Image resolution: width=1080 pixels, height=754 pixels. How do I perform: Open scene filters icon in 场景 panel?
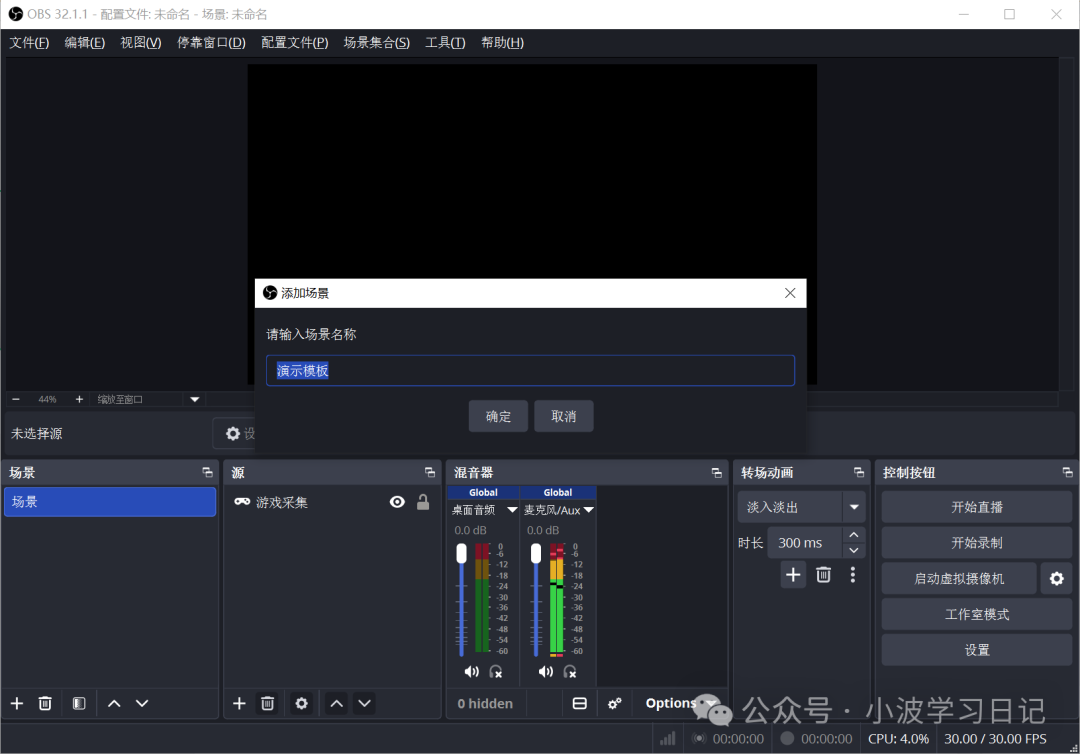(78, 703)
